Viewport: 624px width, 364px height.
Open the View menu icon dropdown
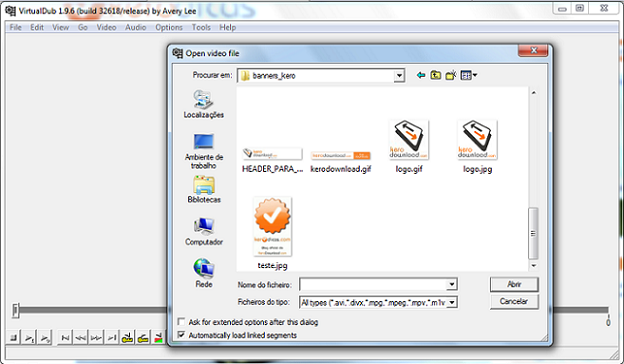pyautogui.click(x=469, y=75)
